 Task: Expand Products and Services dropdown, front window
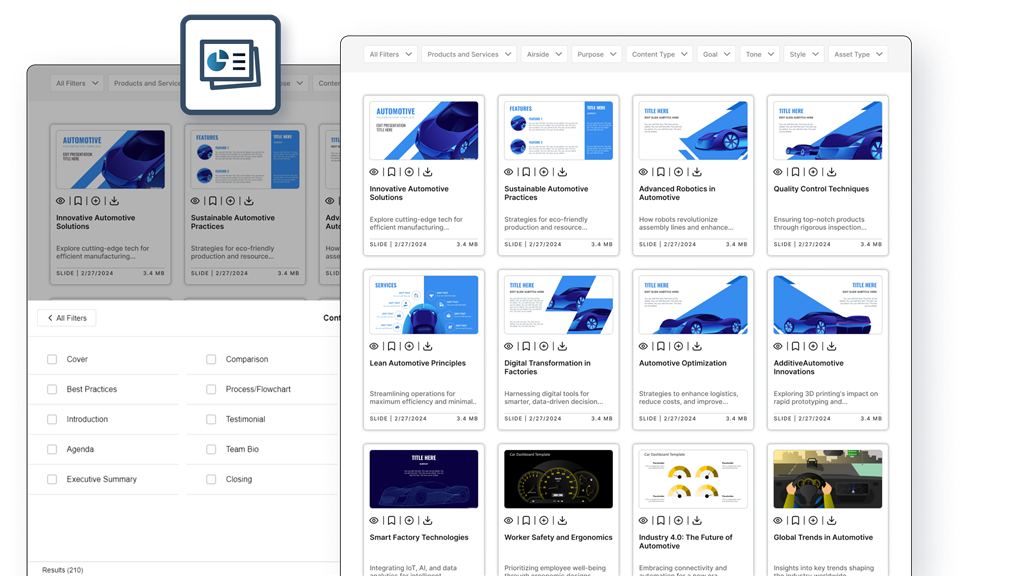pos(469,54)
